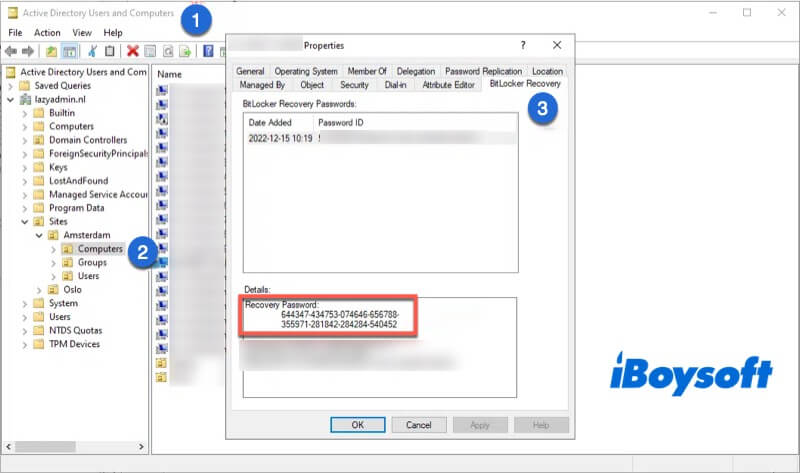Select the Users OU under Amsterdam
Screen dimensions: 800x473
(88, 276)
